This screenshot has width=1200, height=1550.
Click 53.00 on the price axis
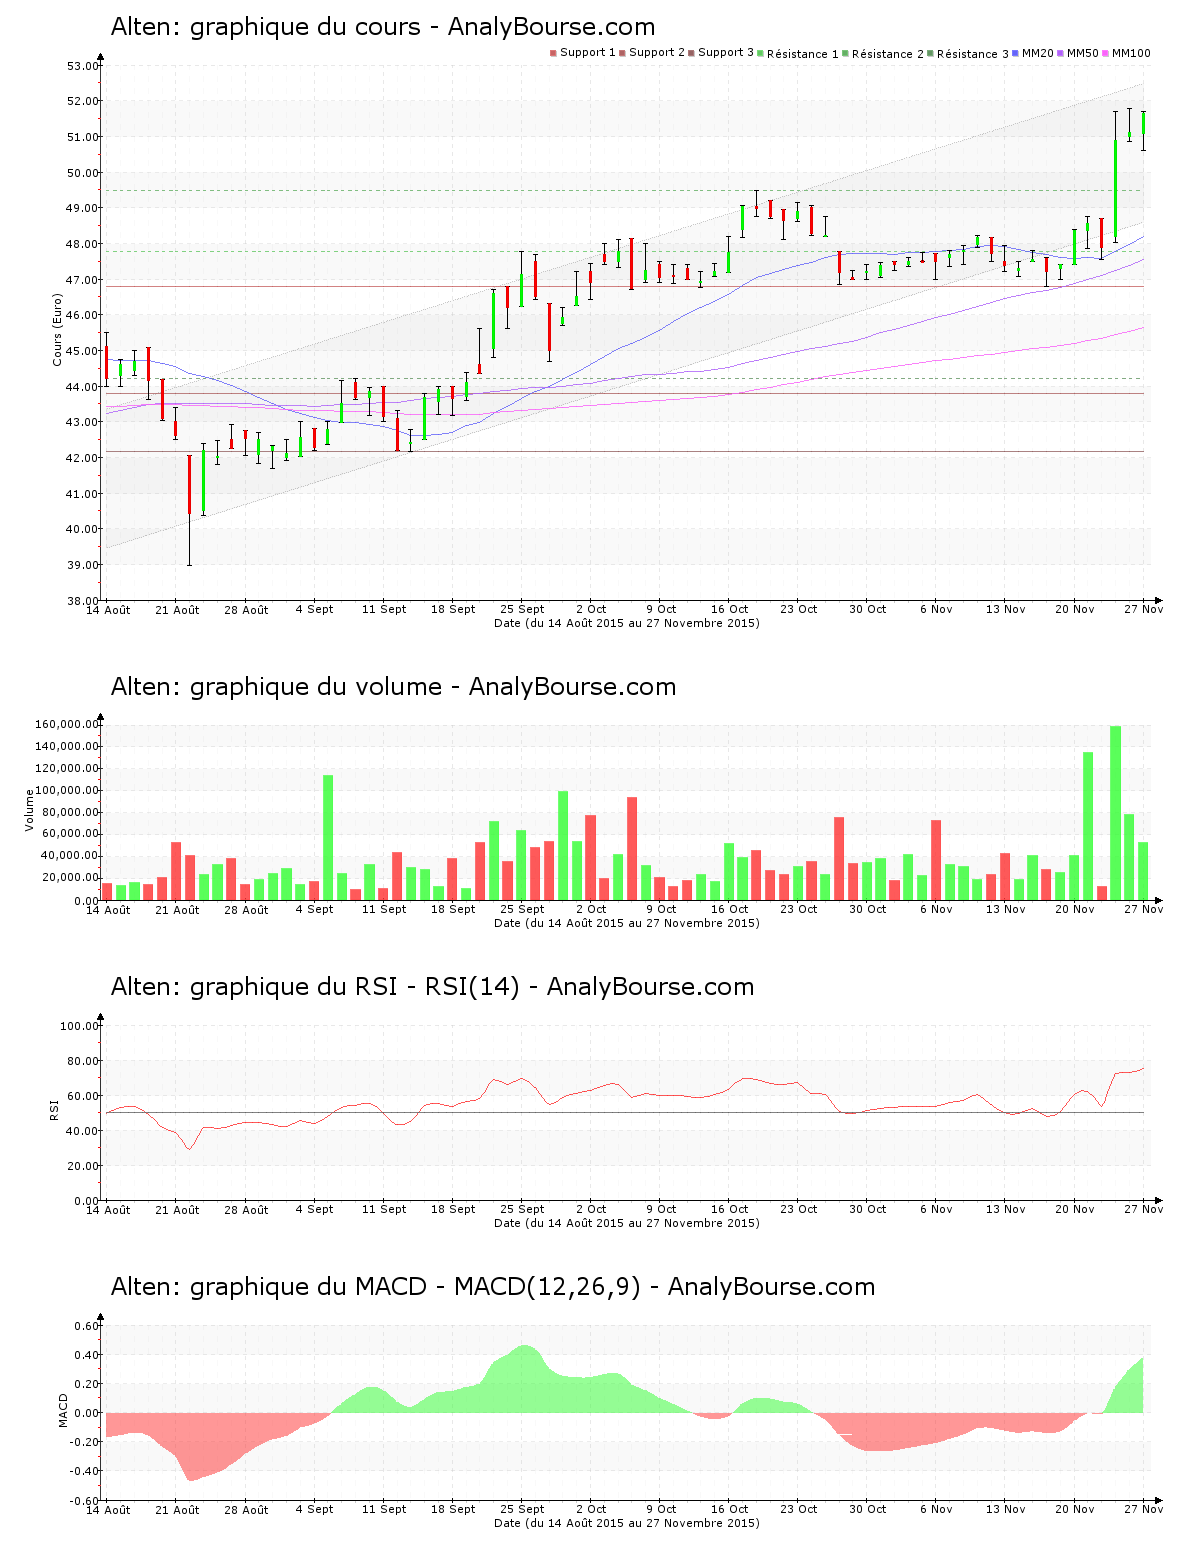tap(83, 66)
